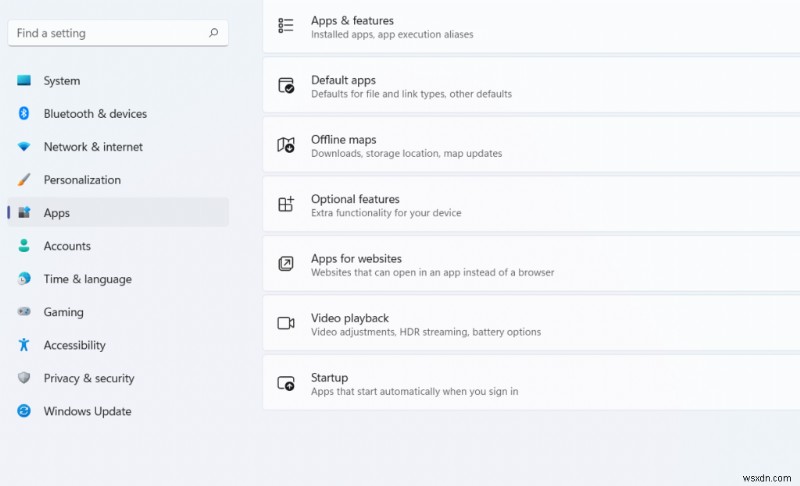The height and width of the screenshot is (486, 800).
Task: Click the Apps for websites icon
Action: [x=286, y=264]
